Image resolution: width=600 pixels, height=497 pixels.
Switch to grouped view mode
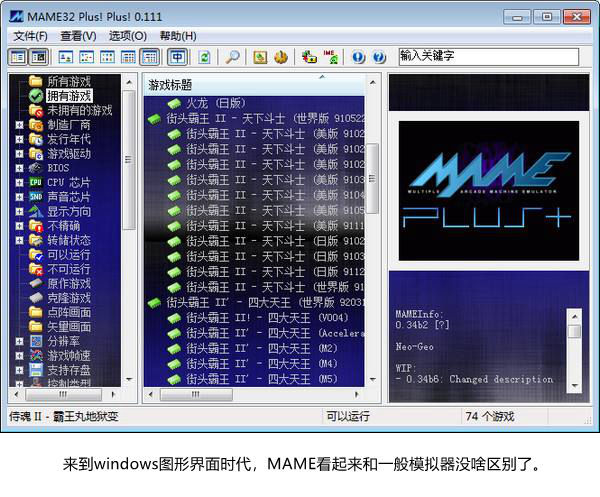[150, 57]
